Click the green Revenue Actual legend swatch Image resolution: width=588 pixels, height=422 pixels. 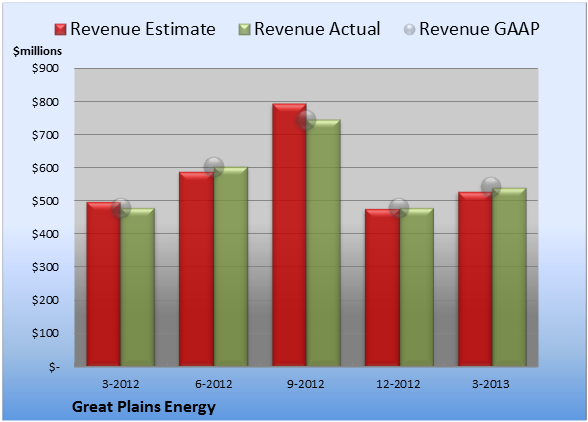244,30
